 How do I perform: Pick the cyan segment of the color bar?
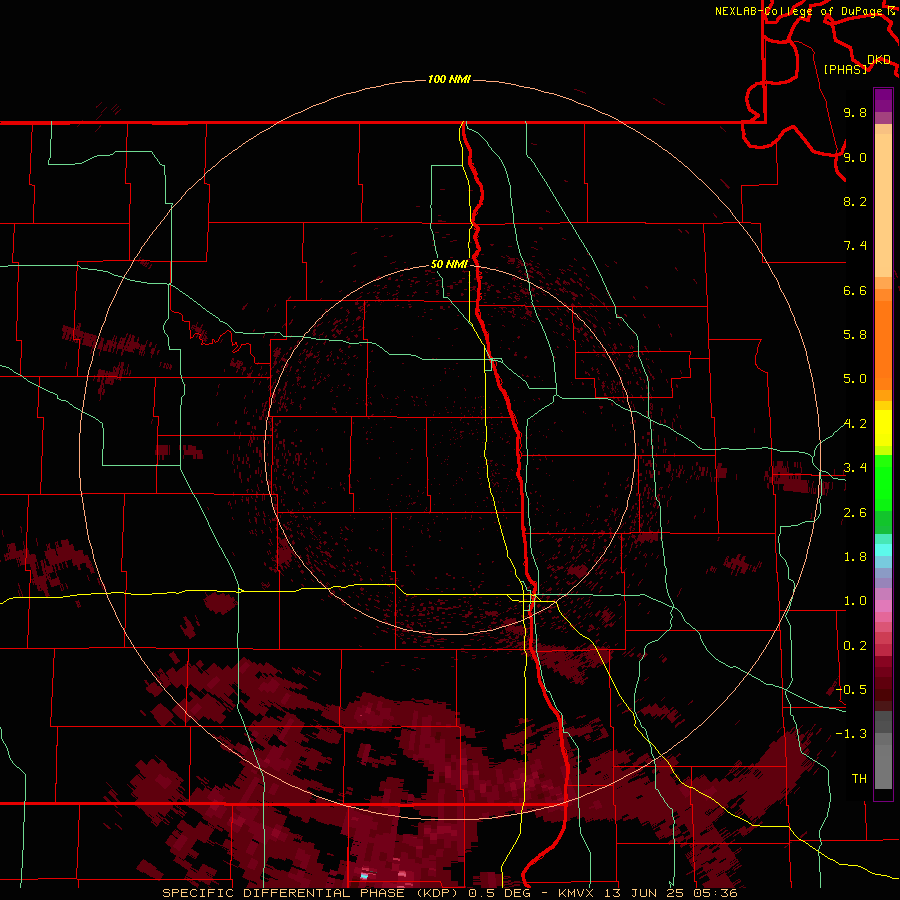tap(883, 550)
